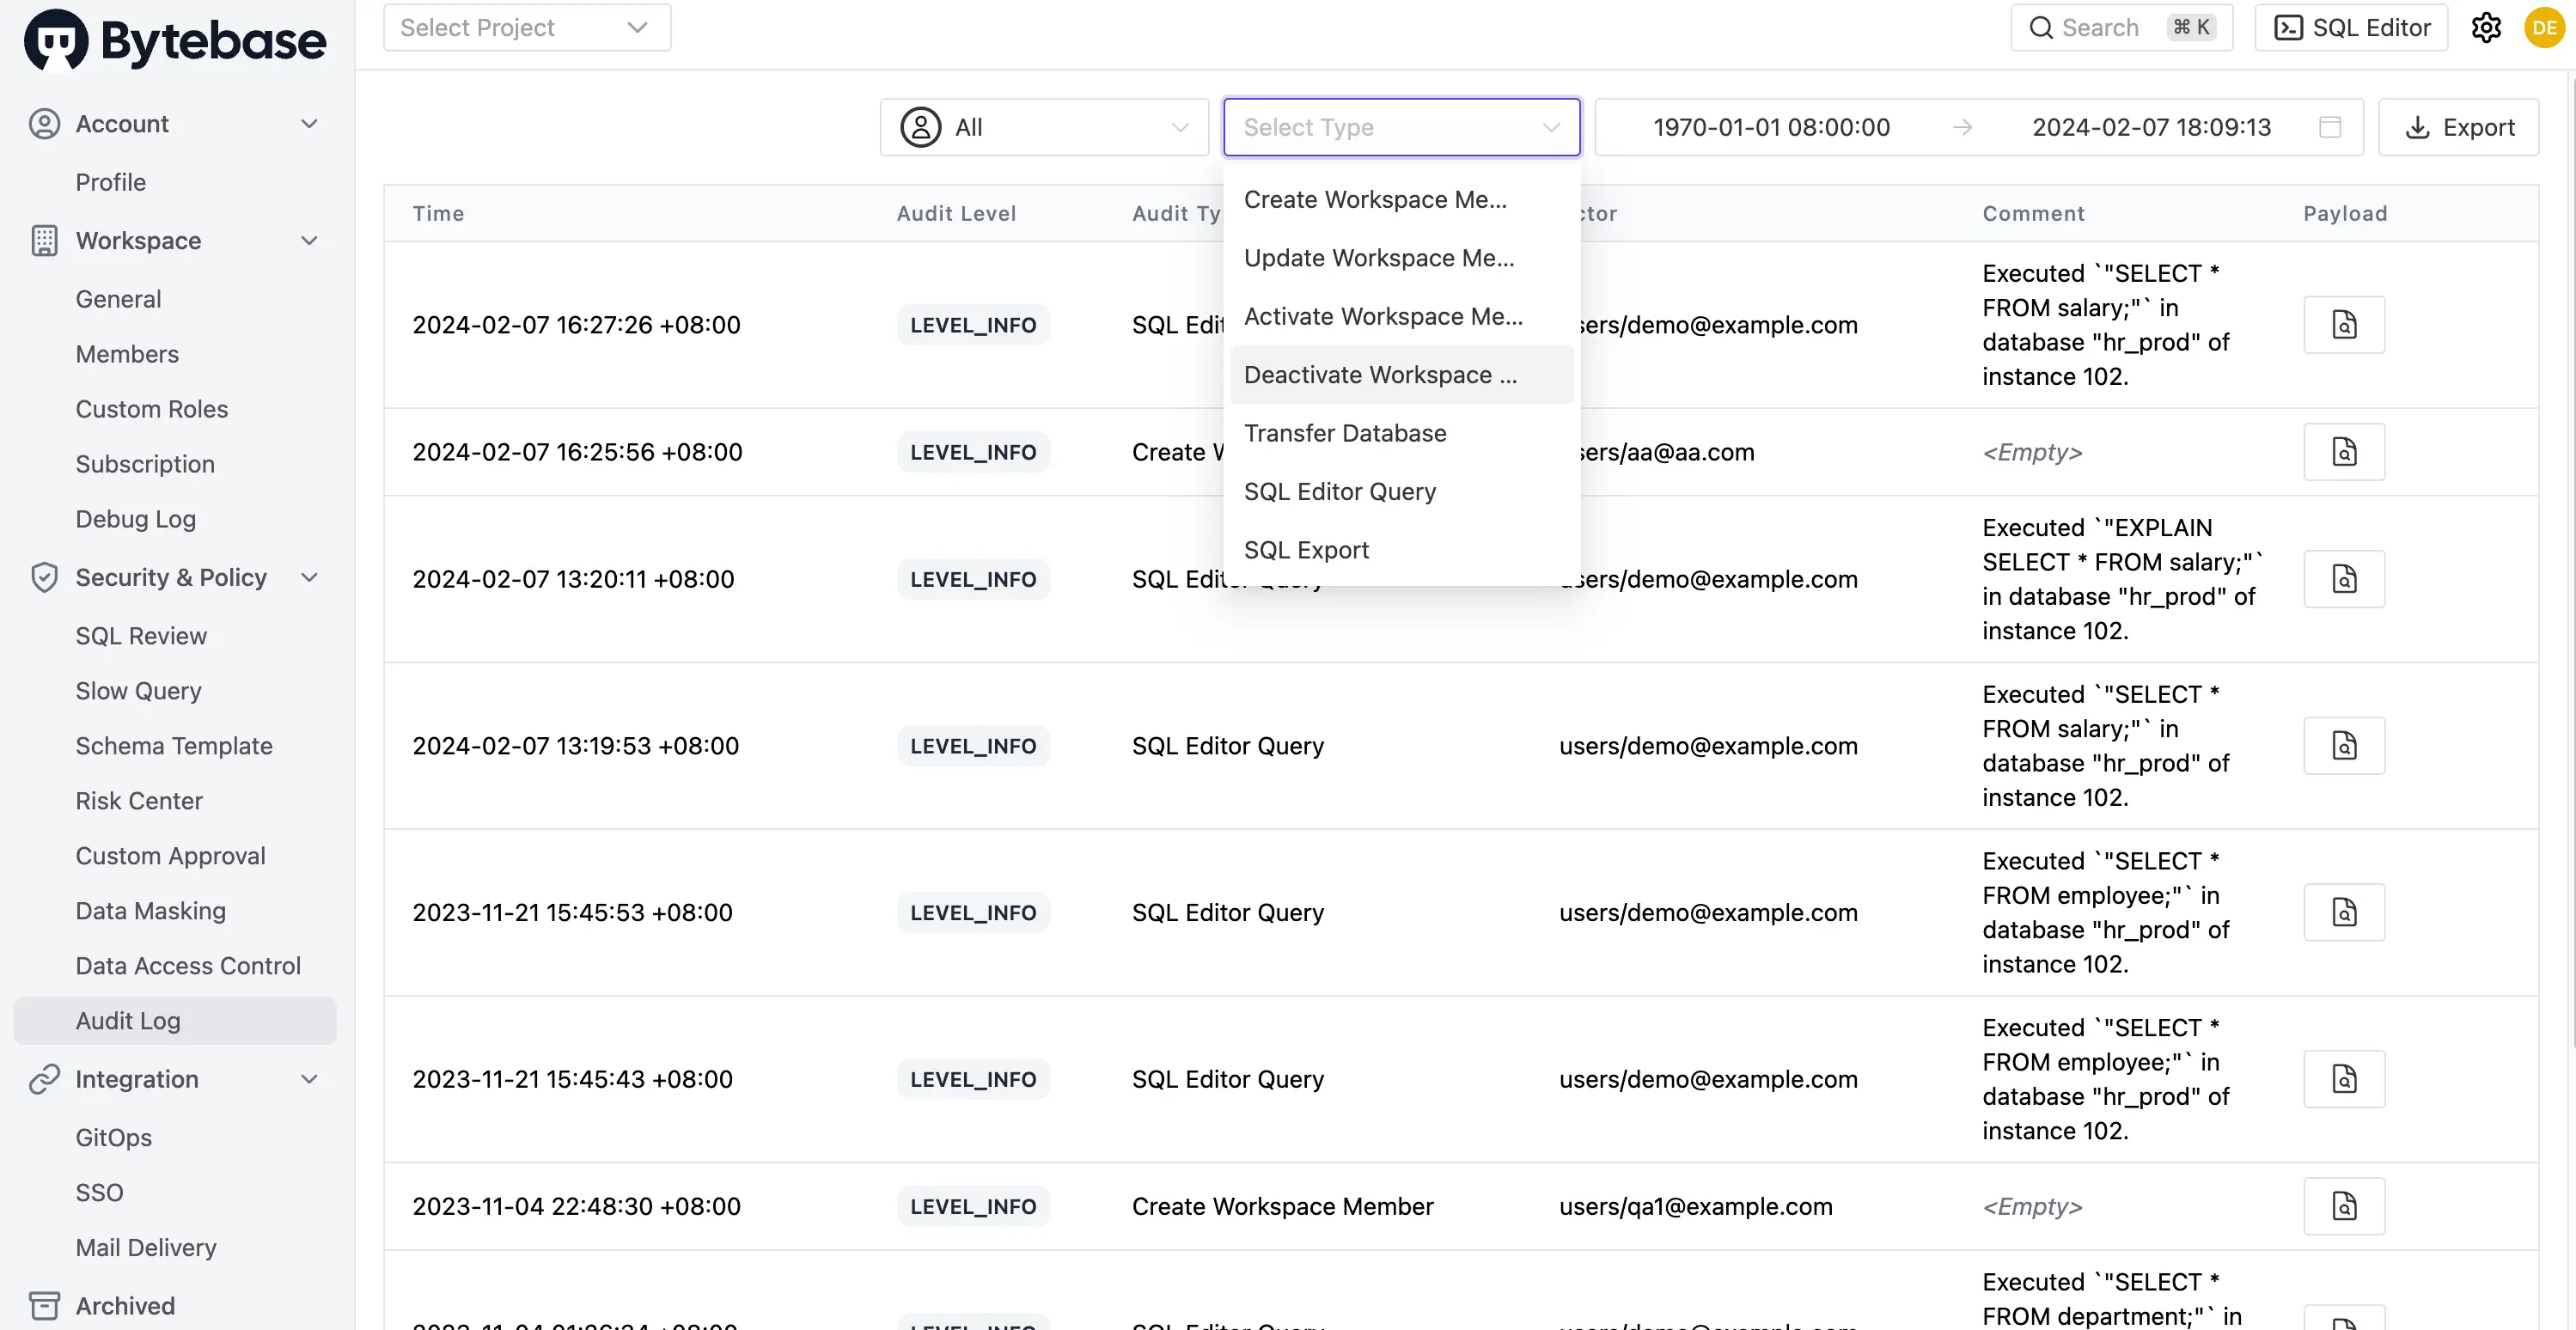Collapse Security & Policy section
Viewport: 2576px width, 1330px height.
point(309,577)
